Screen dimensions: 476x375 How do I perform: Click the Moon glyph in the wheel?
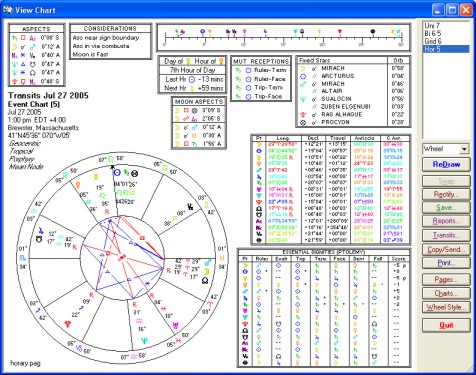(207, 271)
